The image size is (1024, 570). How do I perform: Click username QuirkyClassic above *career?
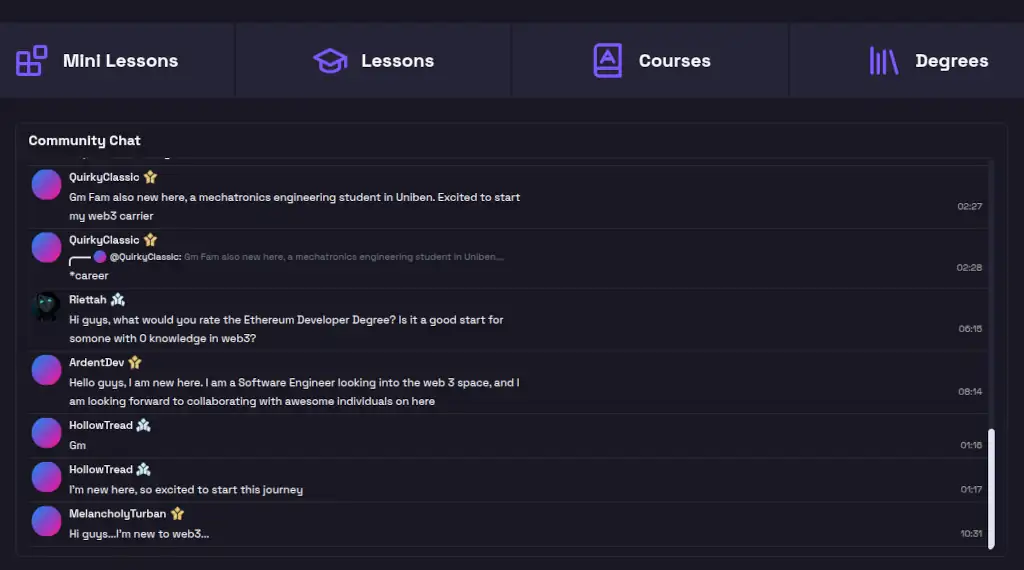coord(104,240)
